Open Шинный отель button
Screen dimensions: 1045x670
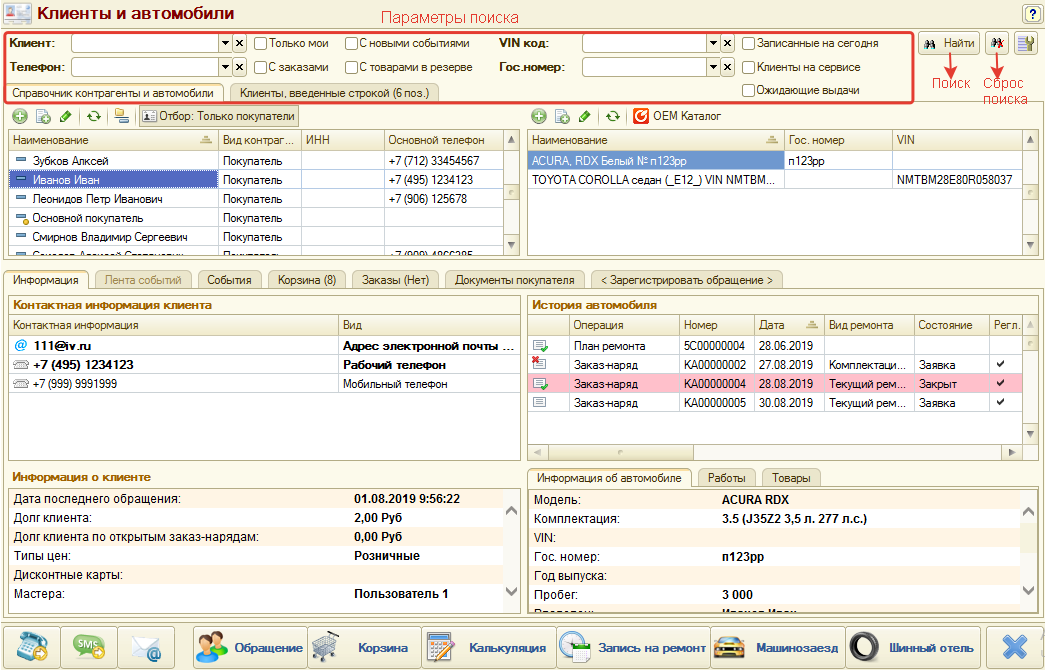tap(913, 647)
